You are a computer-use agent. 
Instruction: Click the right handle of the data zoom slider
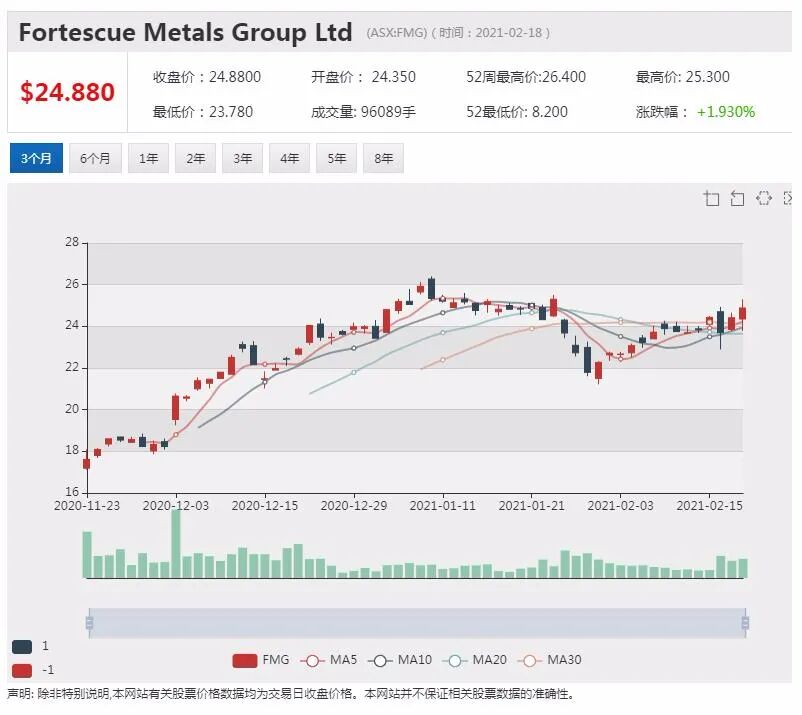[x=745, y=623]
